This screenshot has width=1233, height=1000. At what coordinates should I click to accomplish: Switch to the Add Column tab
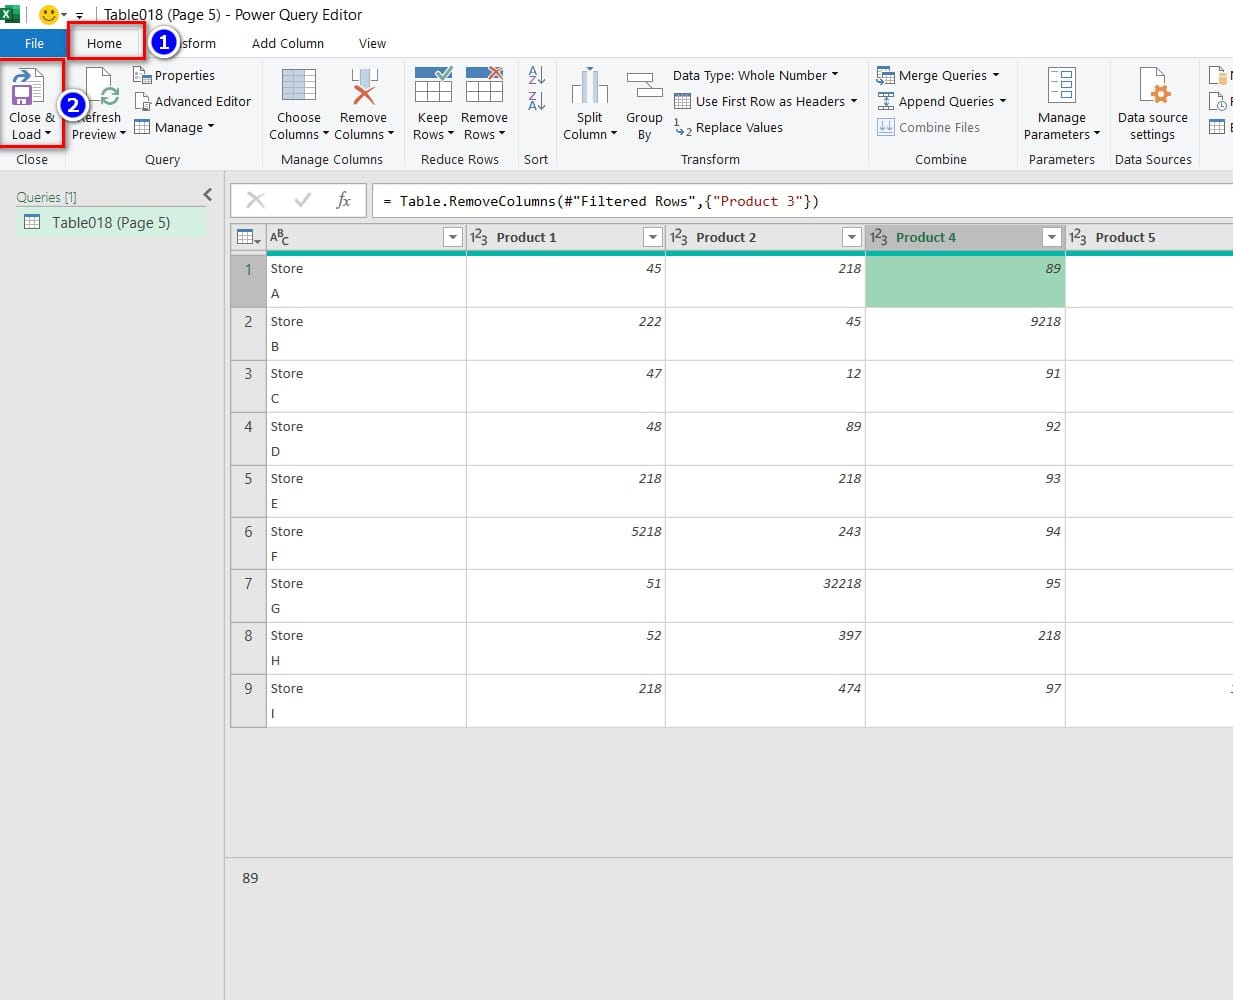point(288,43)
